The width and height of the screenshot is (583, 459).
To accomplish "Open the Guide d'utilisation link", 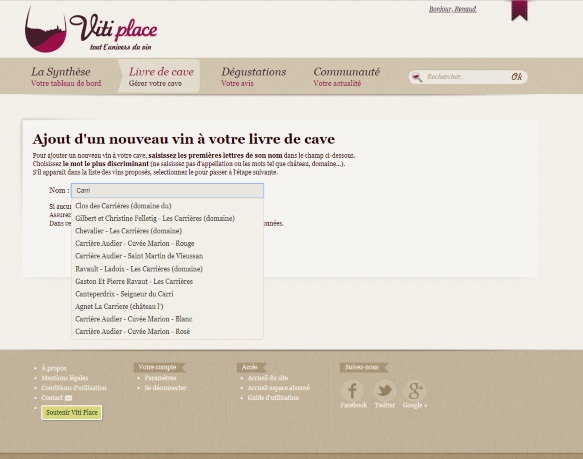I will click(x=273, y=398).
